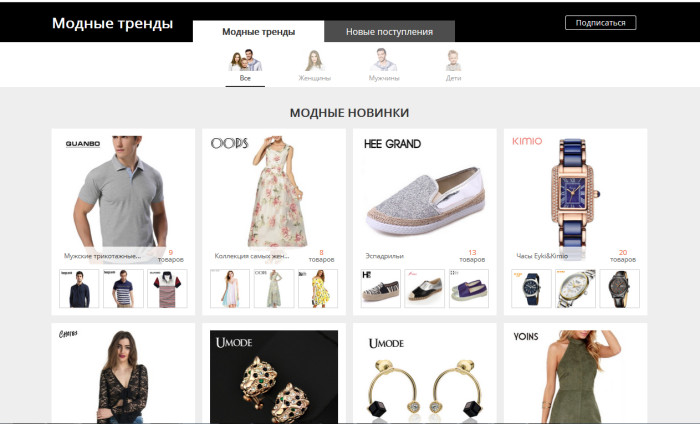The width and height of the screenshot is (700, 424).
Task: Click the YOINS brand logo
Action: tap(526, 337)
